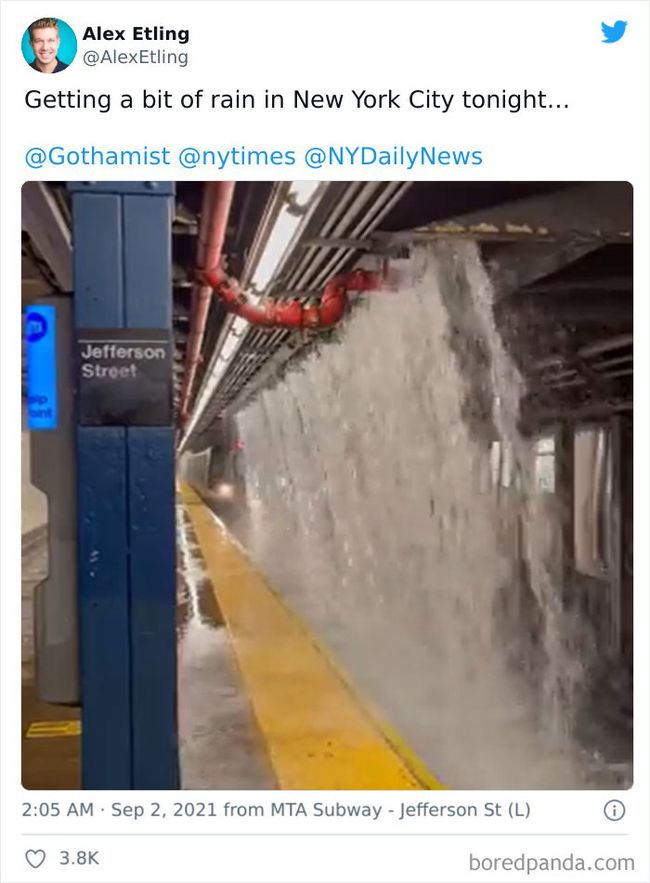The width and height of the screenshot is (650, 883).
Task: Open the @Gothamist mention
Action: pos(97,156)
